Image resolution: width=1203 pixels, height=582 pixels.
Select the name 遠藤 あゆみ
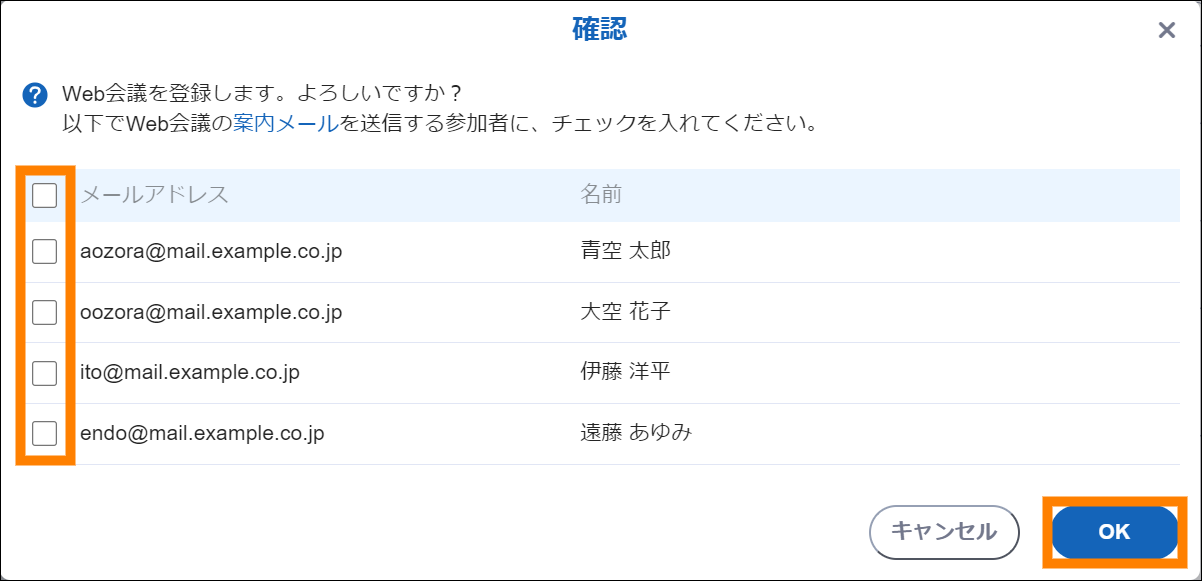tap(636, 433)
